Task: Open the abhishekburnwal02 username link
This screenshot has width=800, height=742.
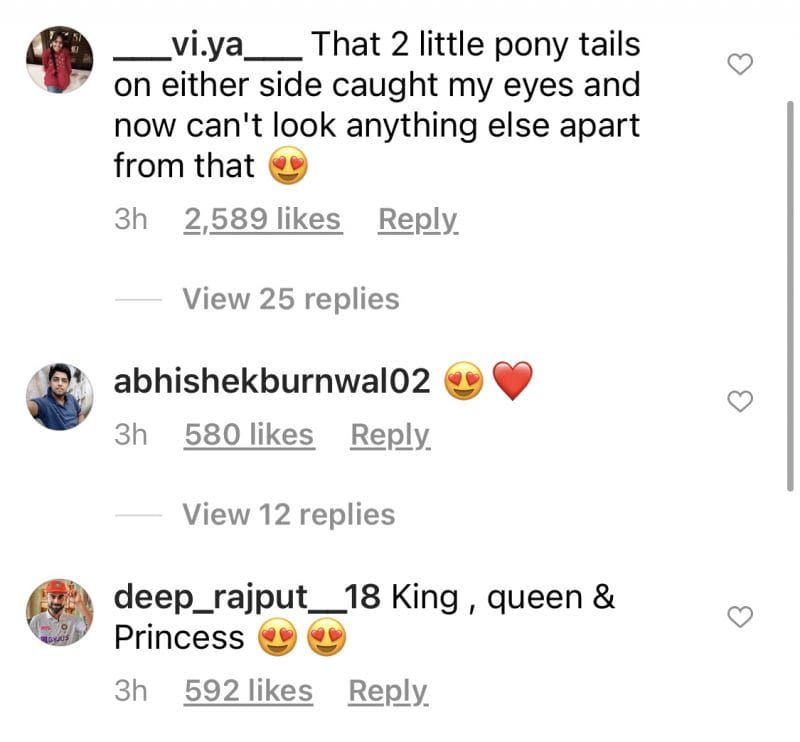Action: pyautogui.click(x=272, y=381)
